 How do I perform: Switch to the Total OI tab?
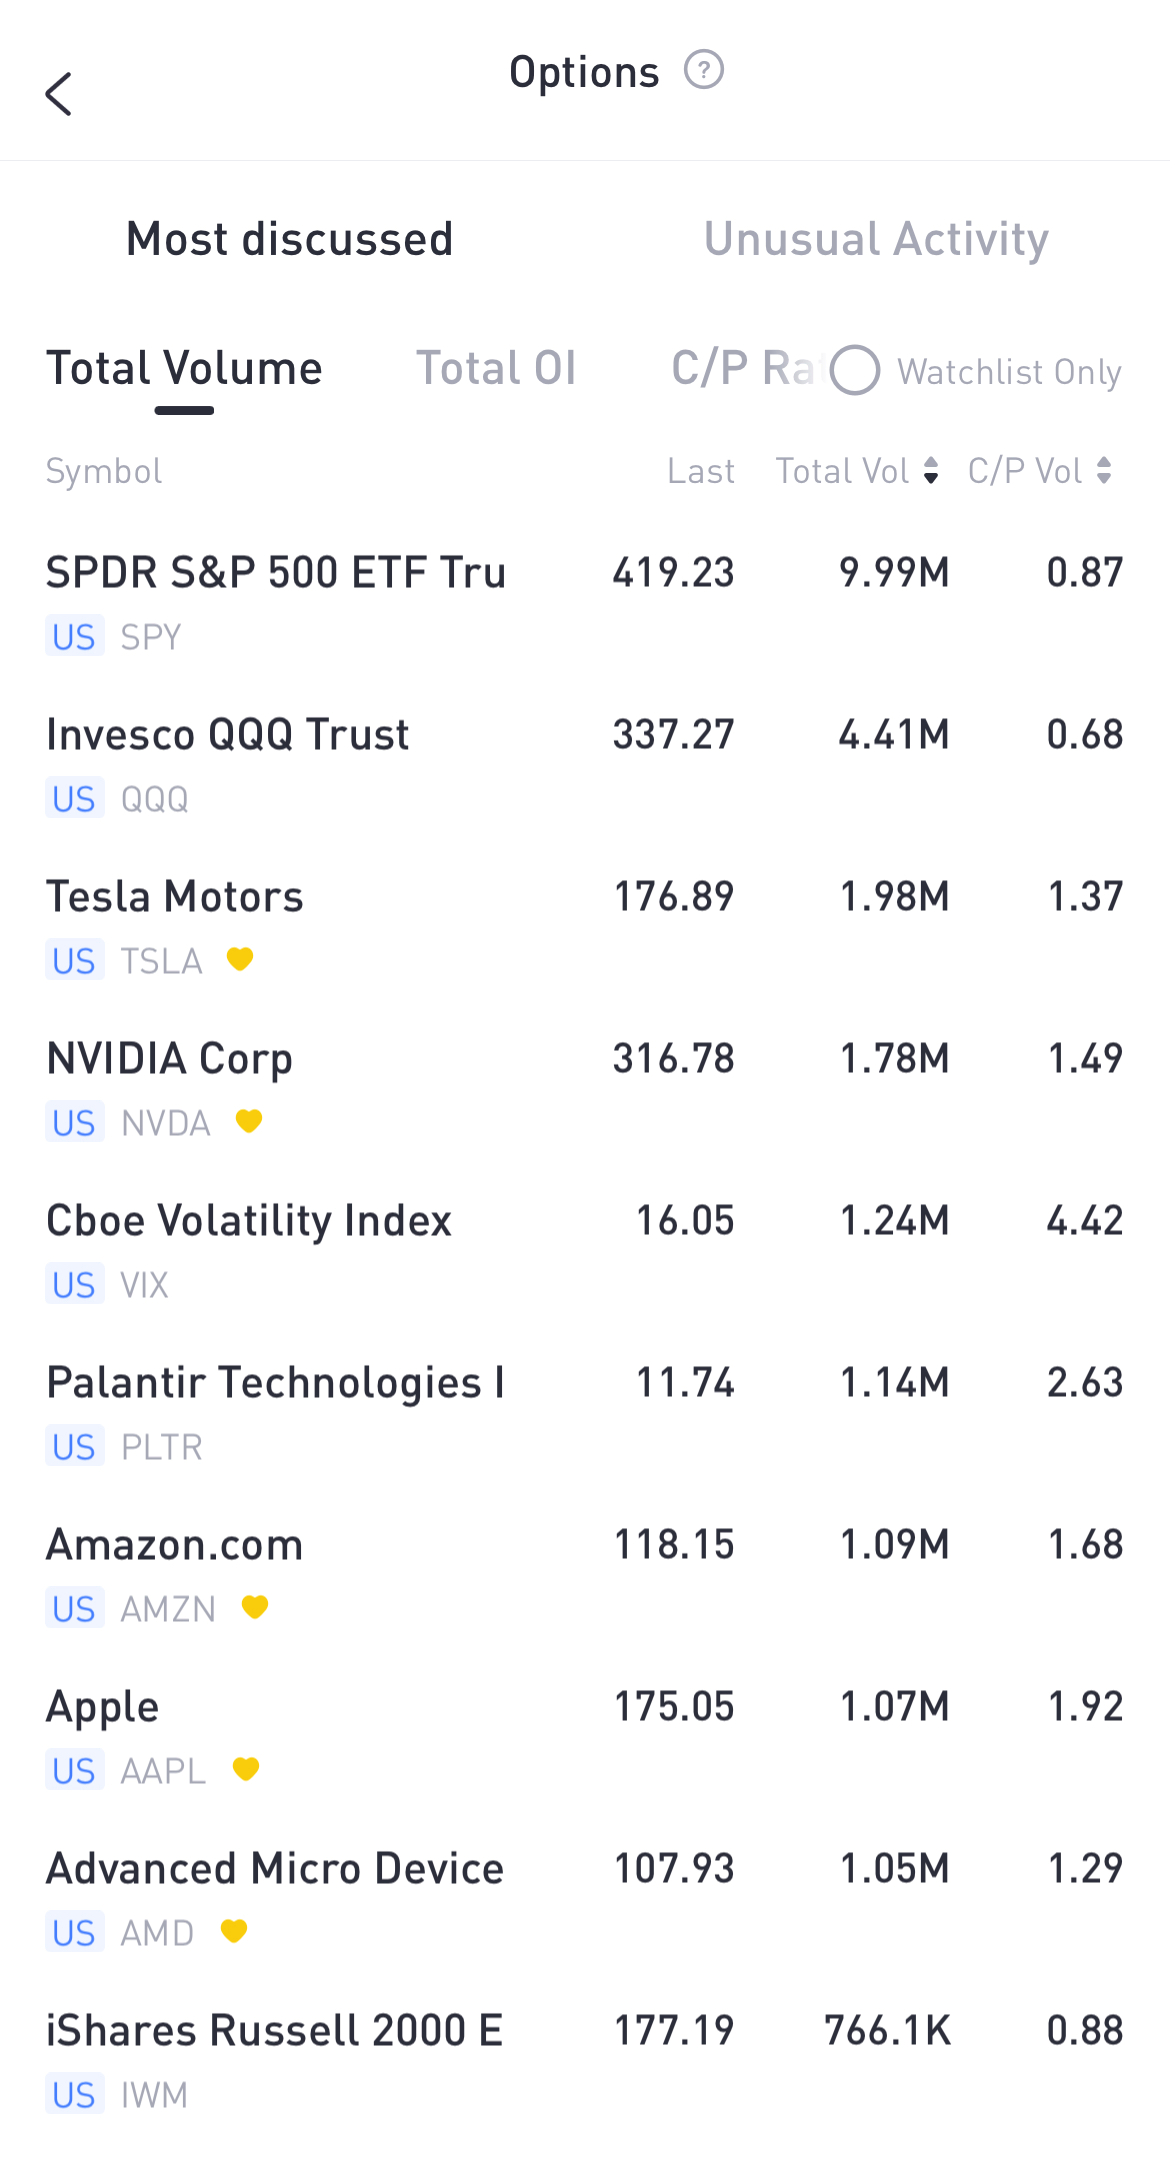click(x=496, y=368)
